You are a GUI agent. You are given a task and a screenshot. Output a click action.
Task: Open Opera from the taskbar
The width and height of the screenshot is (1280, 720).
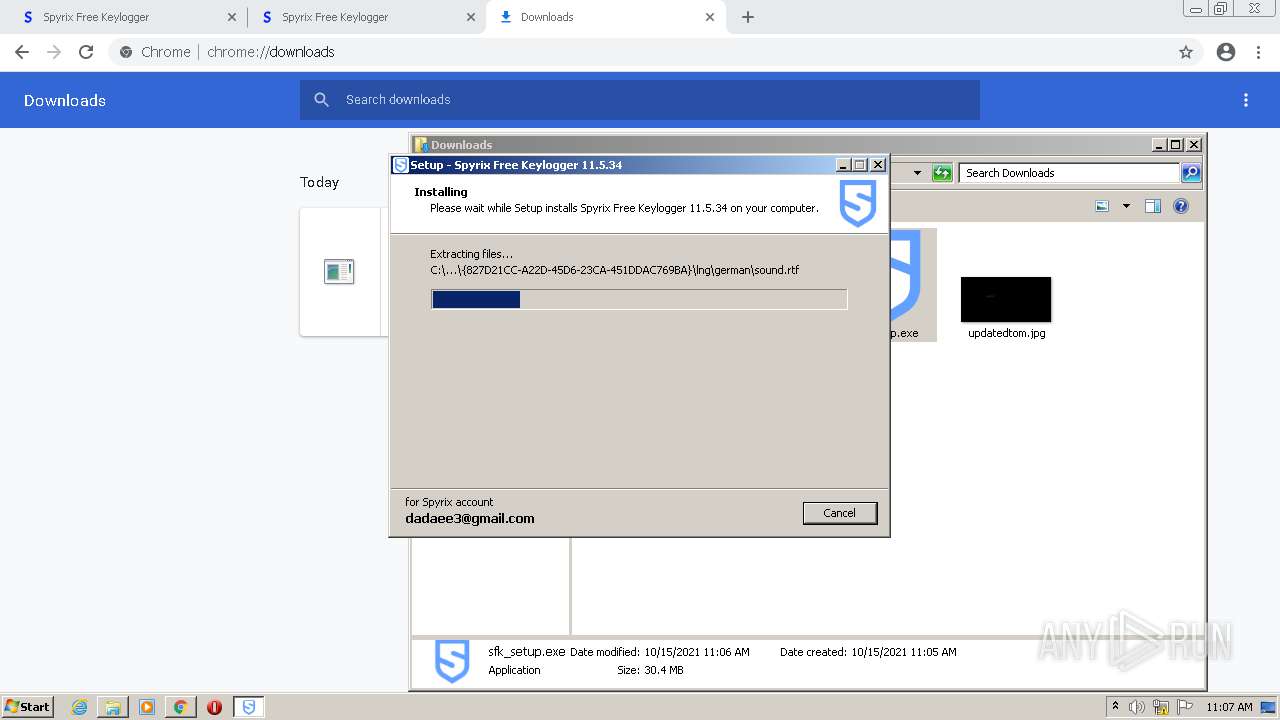(x=214, y=707)
